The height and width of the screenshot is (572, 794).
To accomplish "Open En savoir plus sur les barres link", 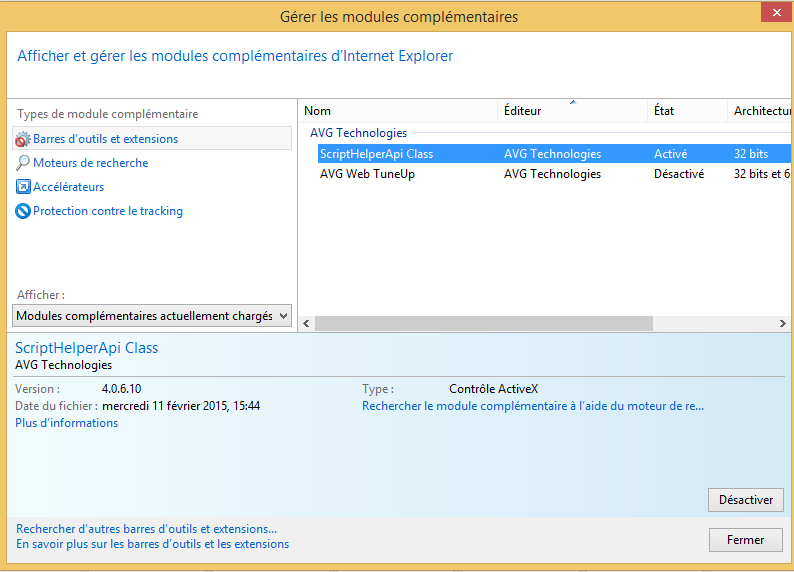I will [152, 544].
